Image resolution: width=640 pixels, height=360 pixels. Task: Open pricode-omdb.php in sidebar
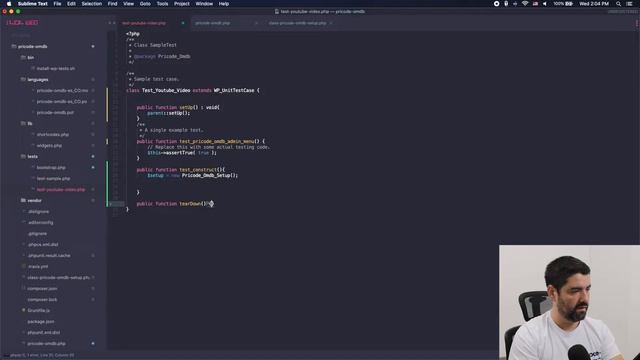[x=46, y=344]
